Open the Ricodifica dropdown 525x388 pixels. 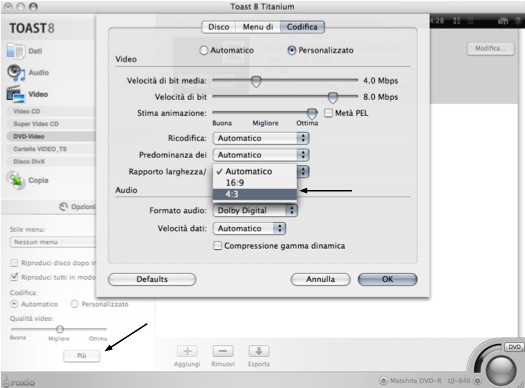pyautogui.click(x=261, y=138)
